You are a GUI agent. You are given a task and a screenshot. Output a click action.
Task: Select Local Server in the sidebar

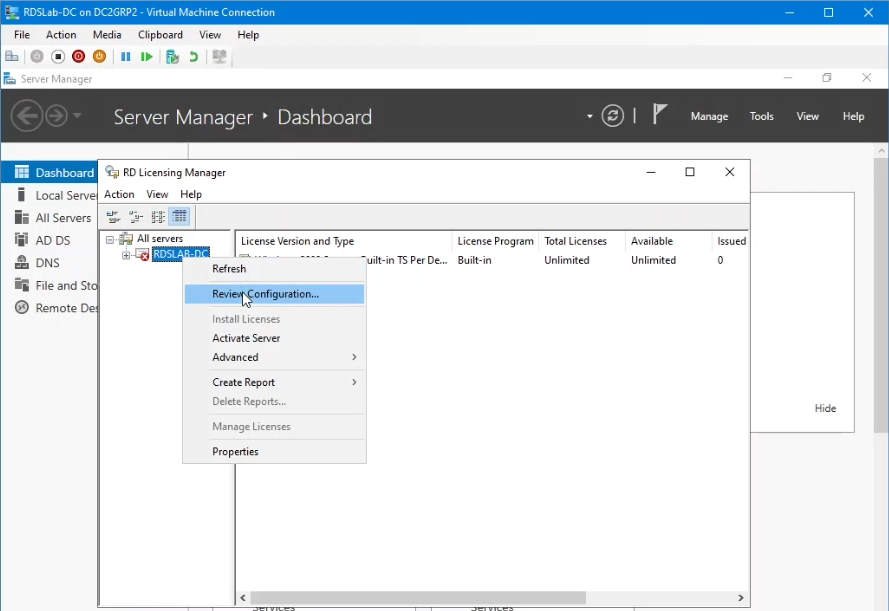tap(64, 195)
